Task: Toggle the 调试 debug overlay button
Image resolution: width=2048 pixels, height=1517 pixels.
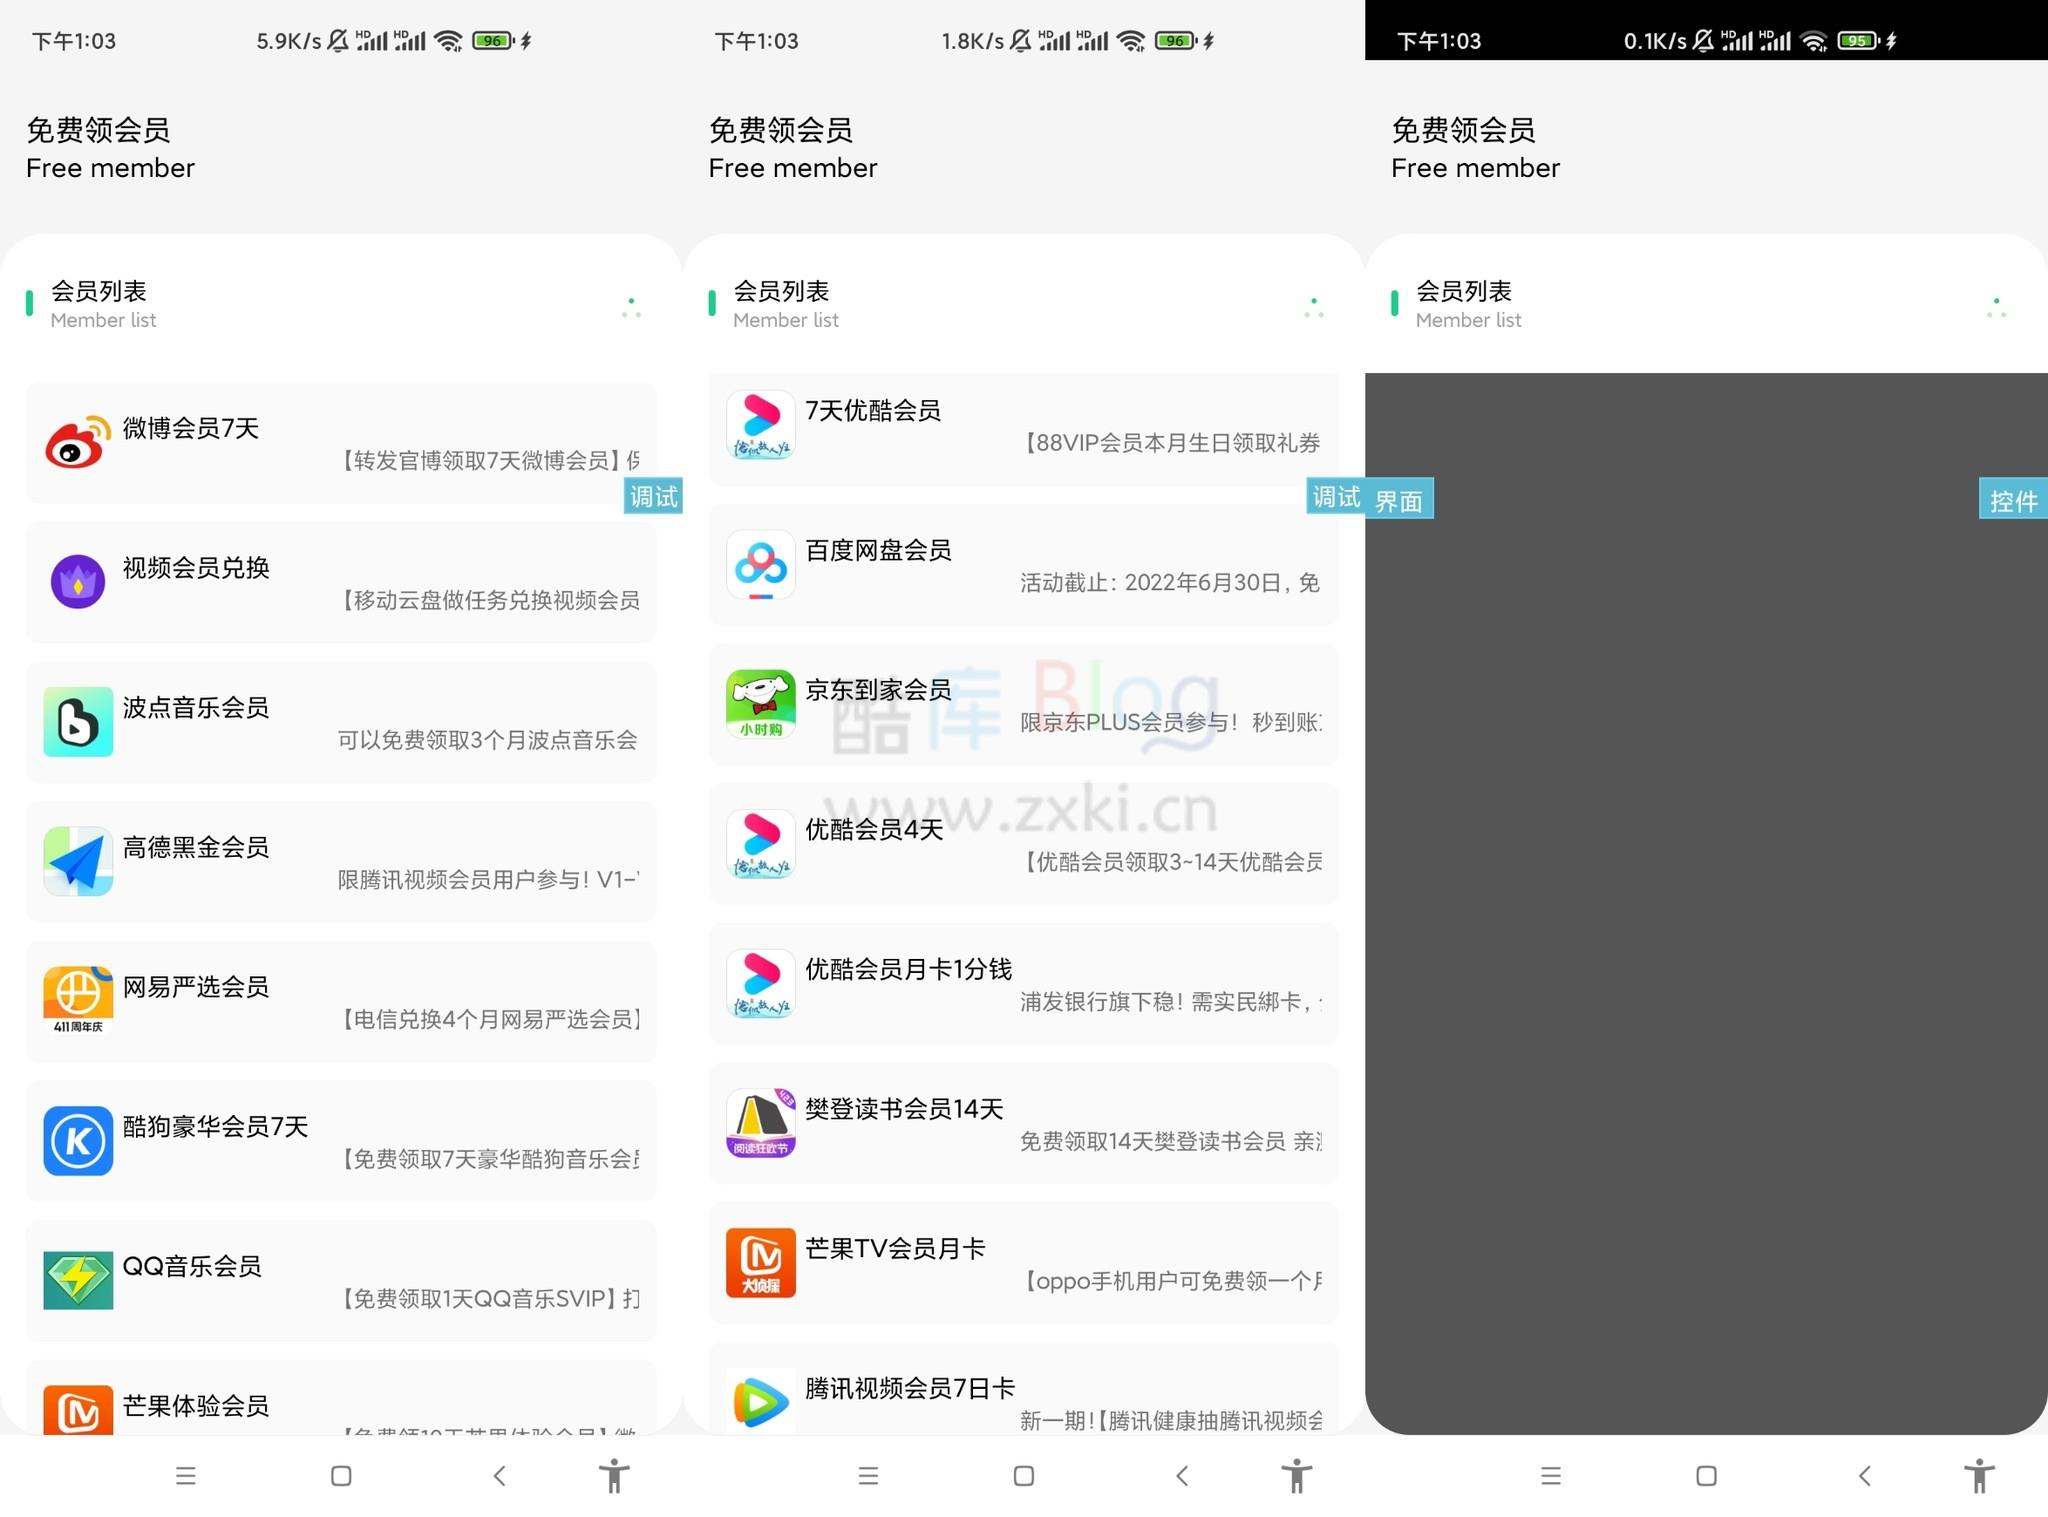Action: click(653, 497)
